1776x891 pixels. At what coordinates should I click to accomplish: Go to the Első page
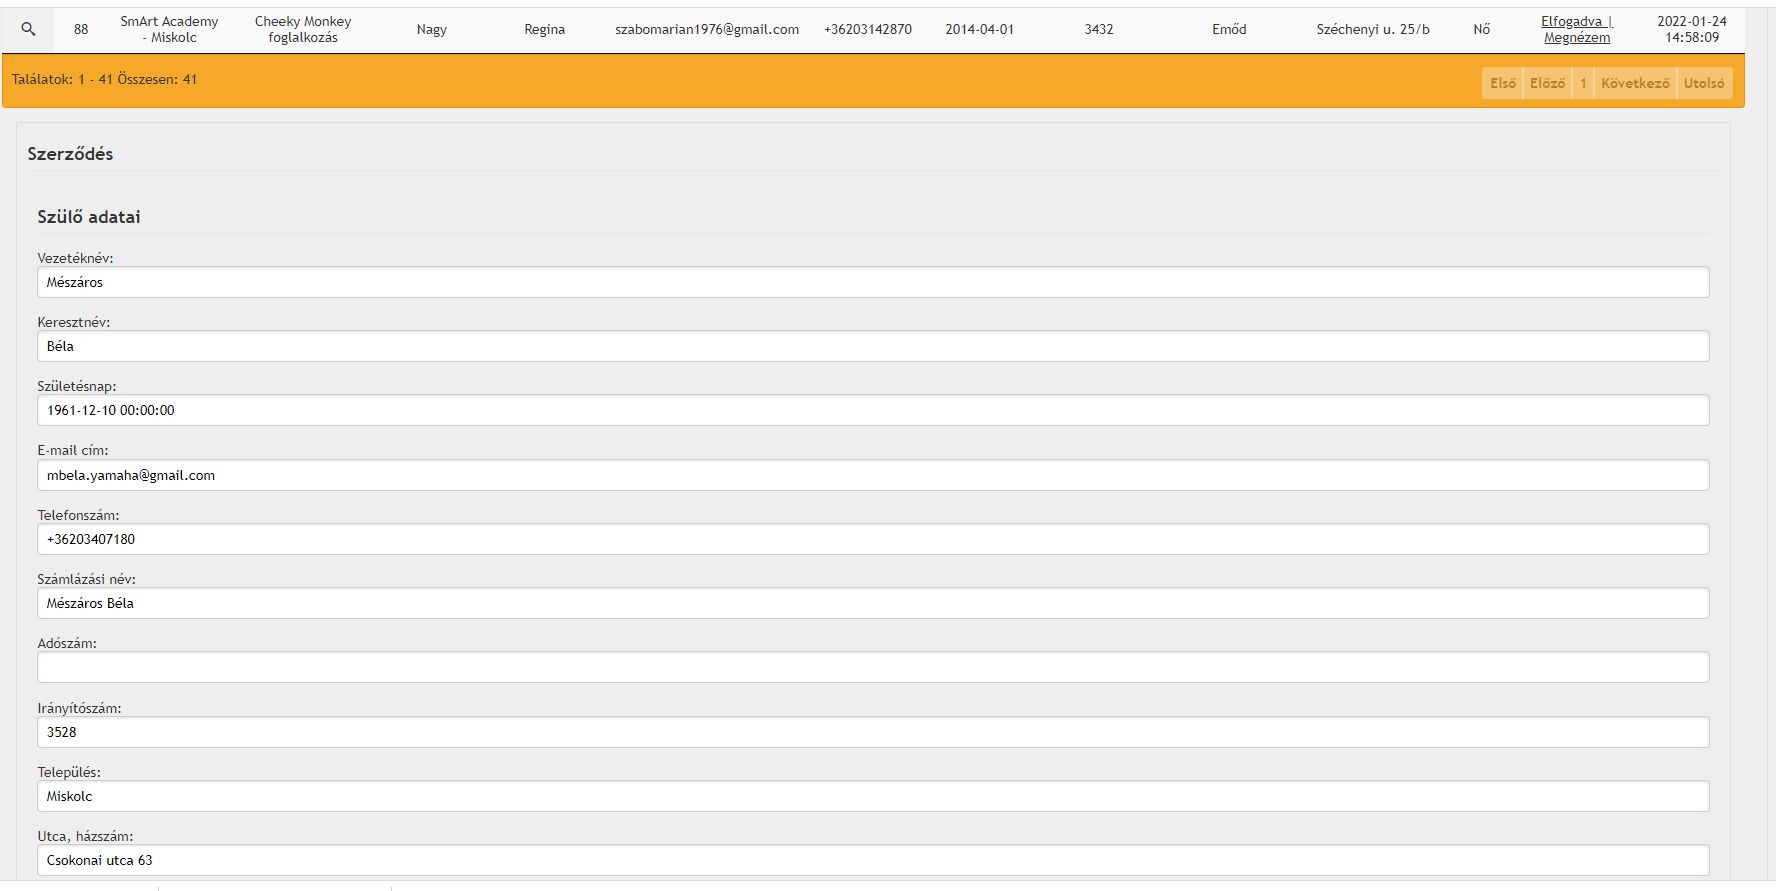click(x=1502, y=83)
